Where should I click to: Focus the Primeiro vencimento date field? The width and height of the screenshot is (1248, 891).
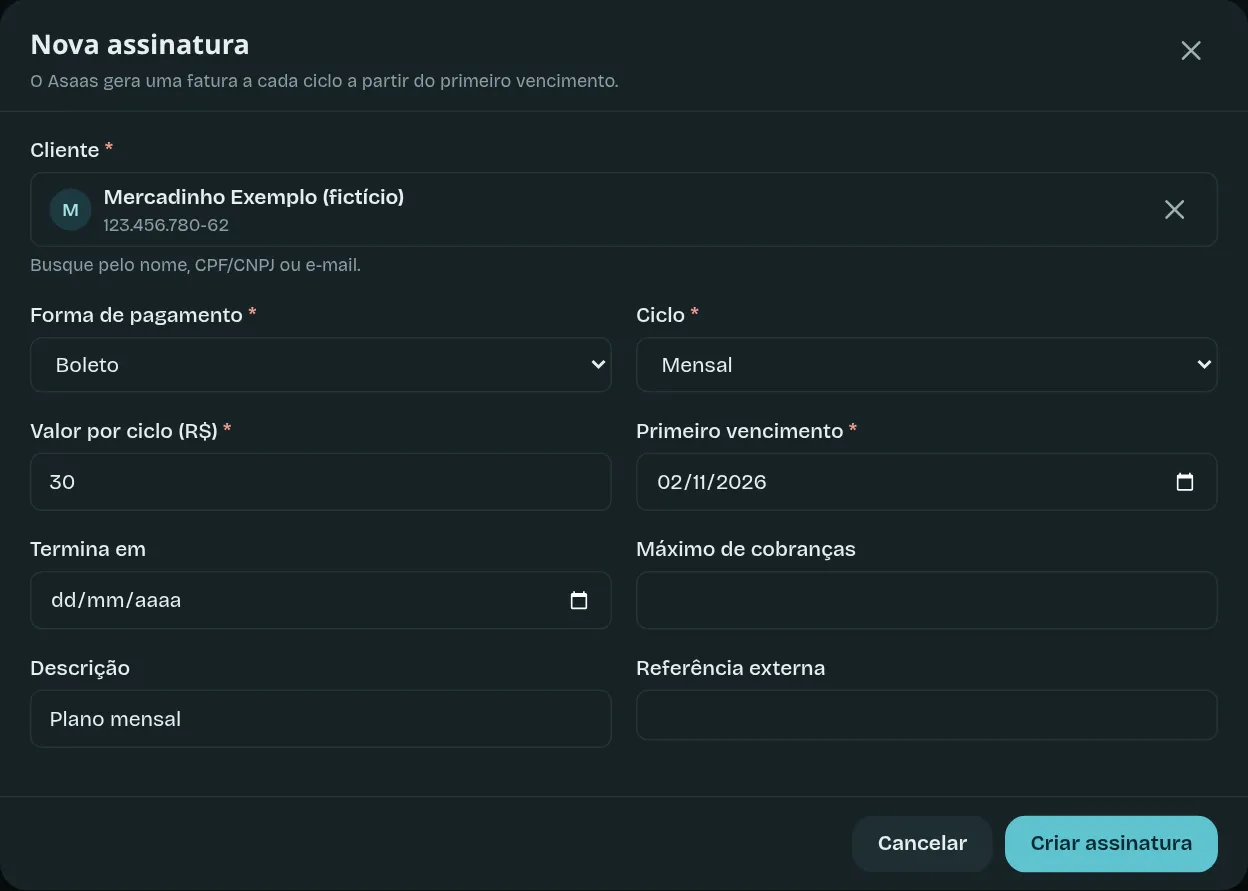click(926, 482)
